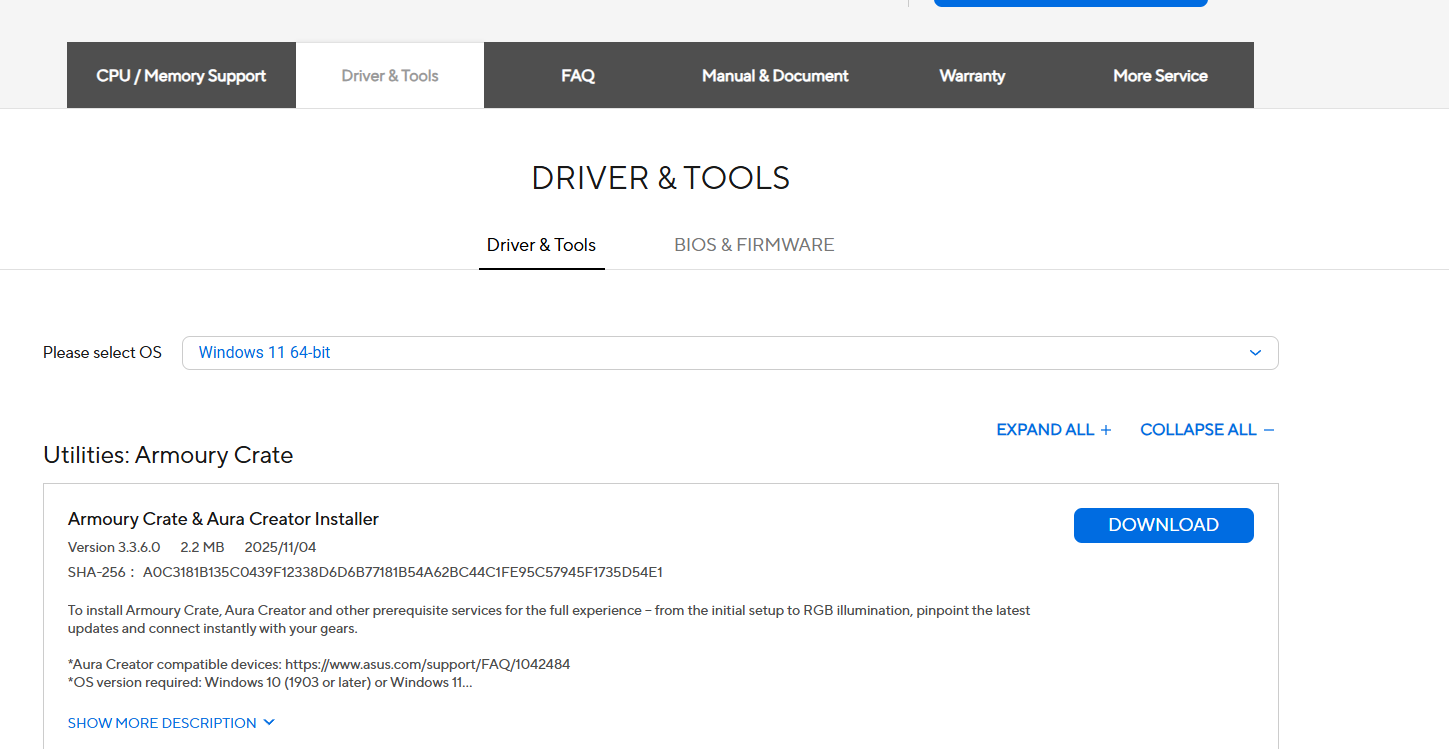
Task: Open the Warranty tab
Action: click(x=972, y=75)
